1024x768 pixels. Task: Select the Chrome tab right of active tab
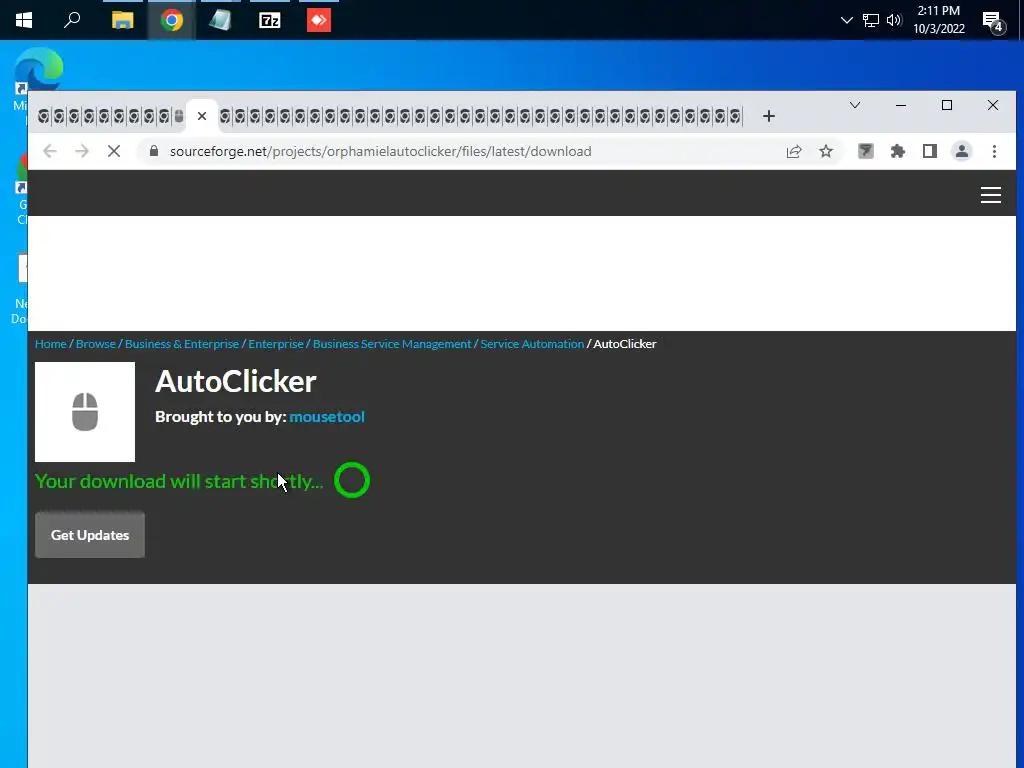[x=225, y=116]
